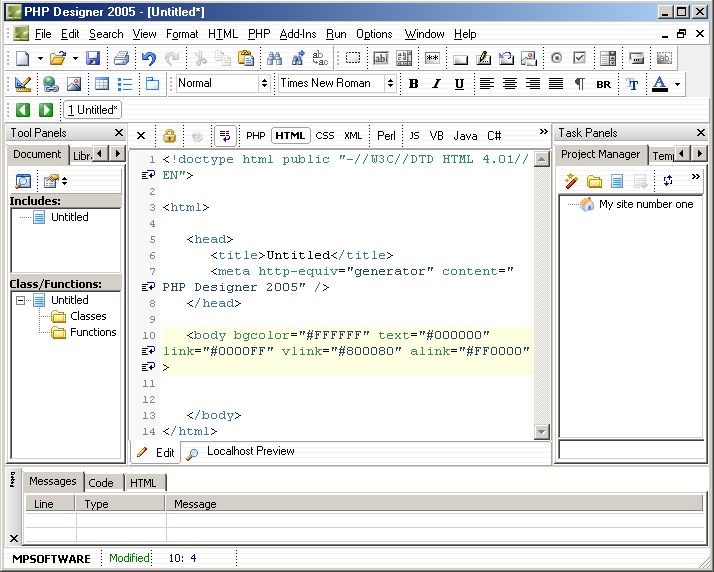Click the editor vertical scrollbar up arrow
This screenshot has height=572, width=714.
click(541, 159)
